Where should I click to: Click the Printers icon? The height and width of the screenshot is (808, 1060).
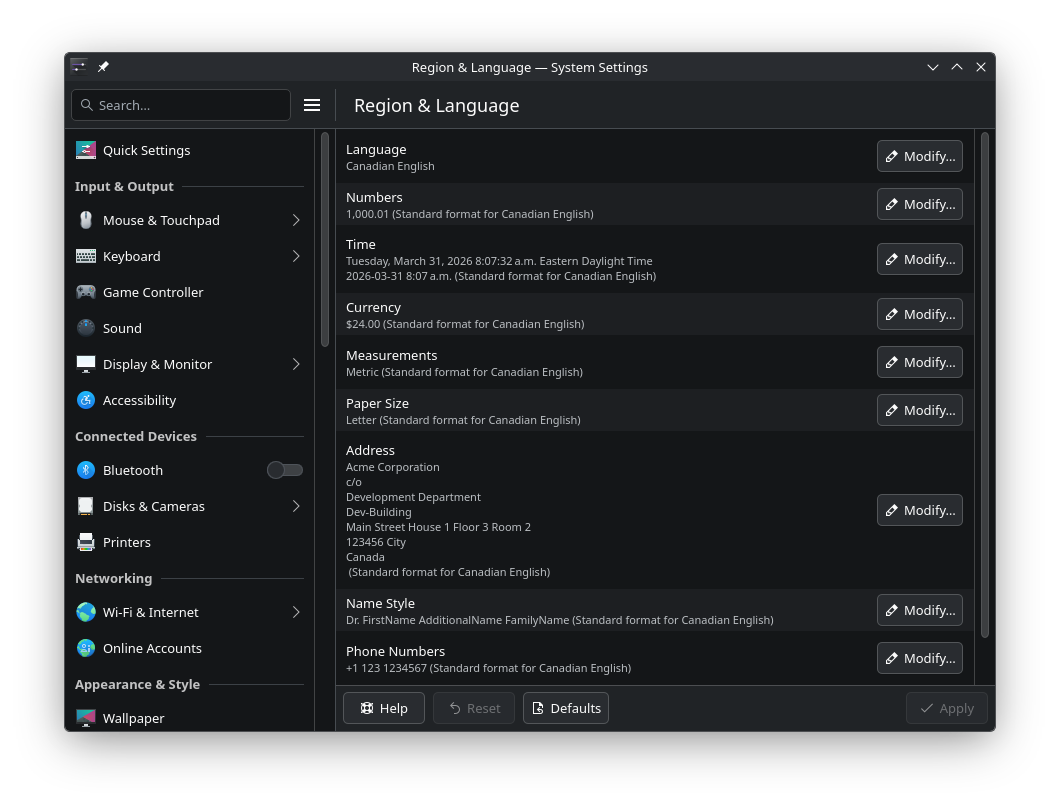pyautogui.click(x=86, y=542)
